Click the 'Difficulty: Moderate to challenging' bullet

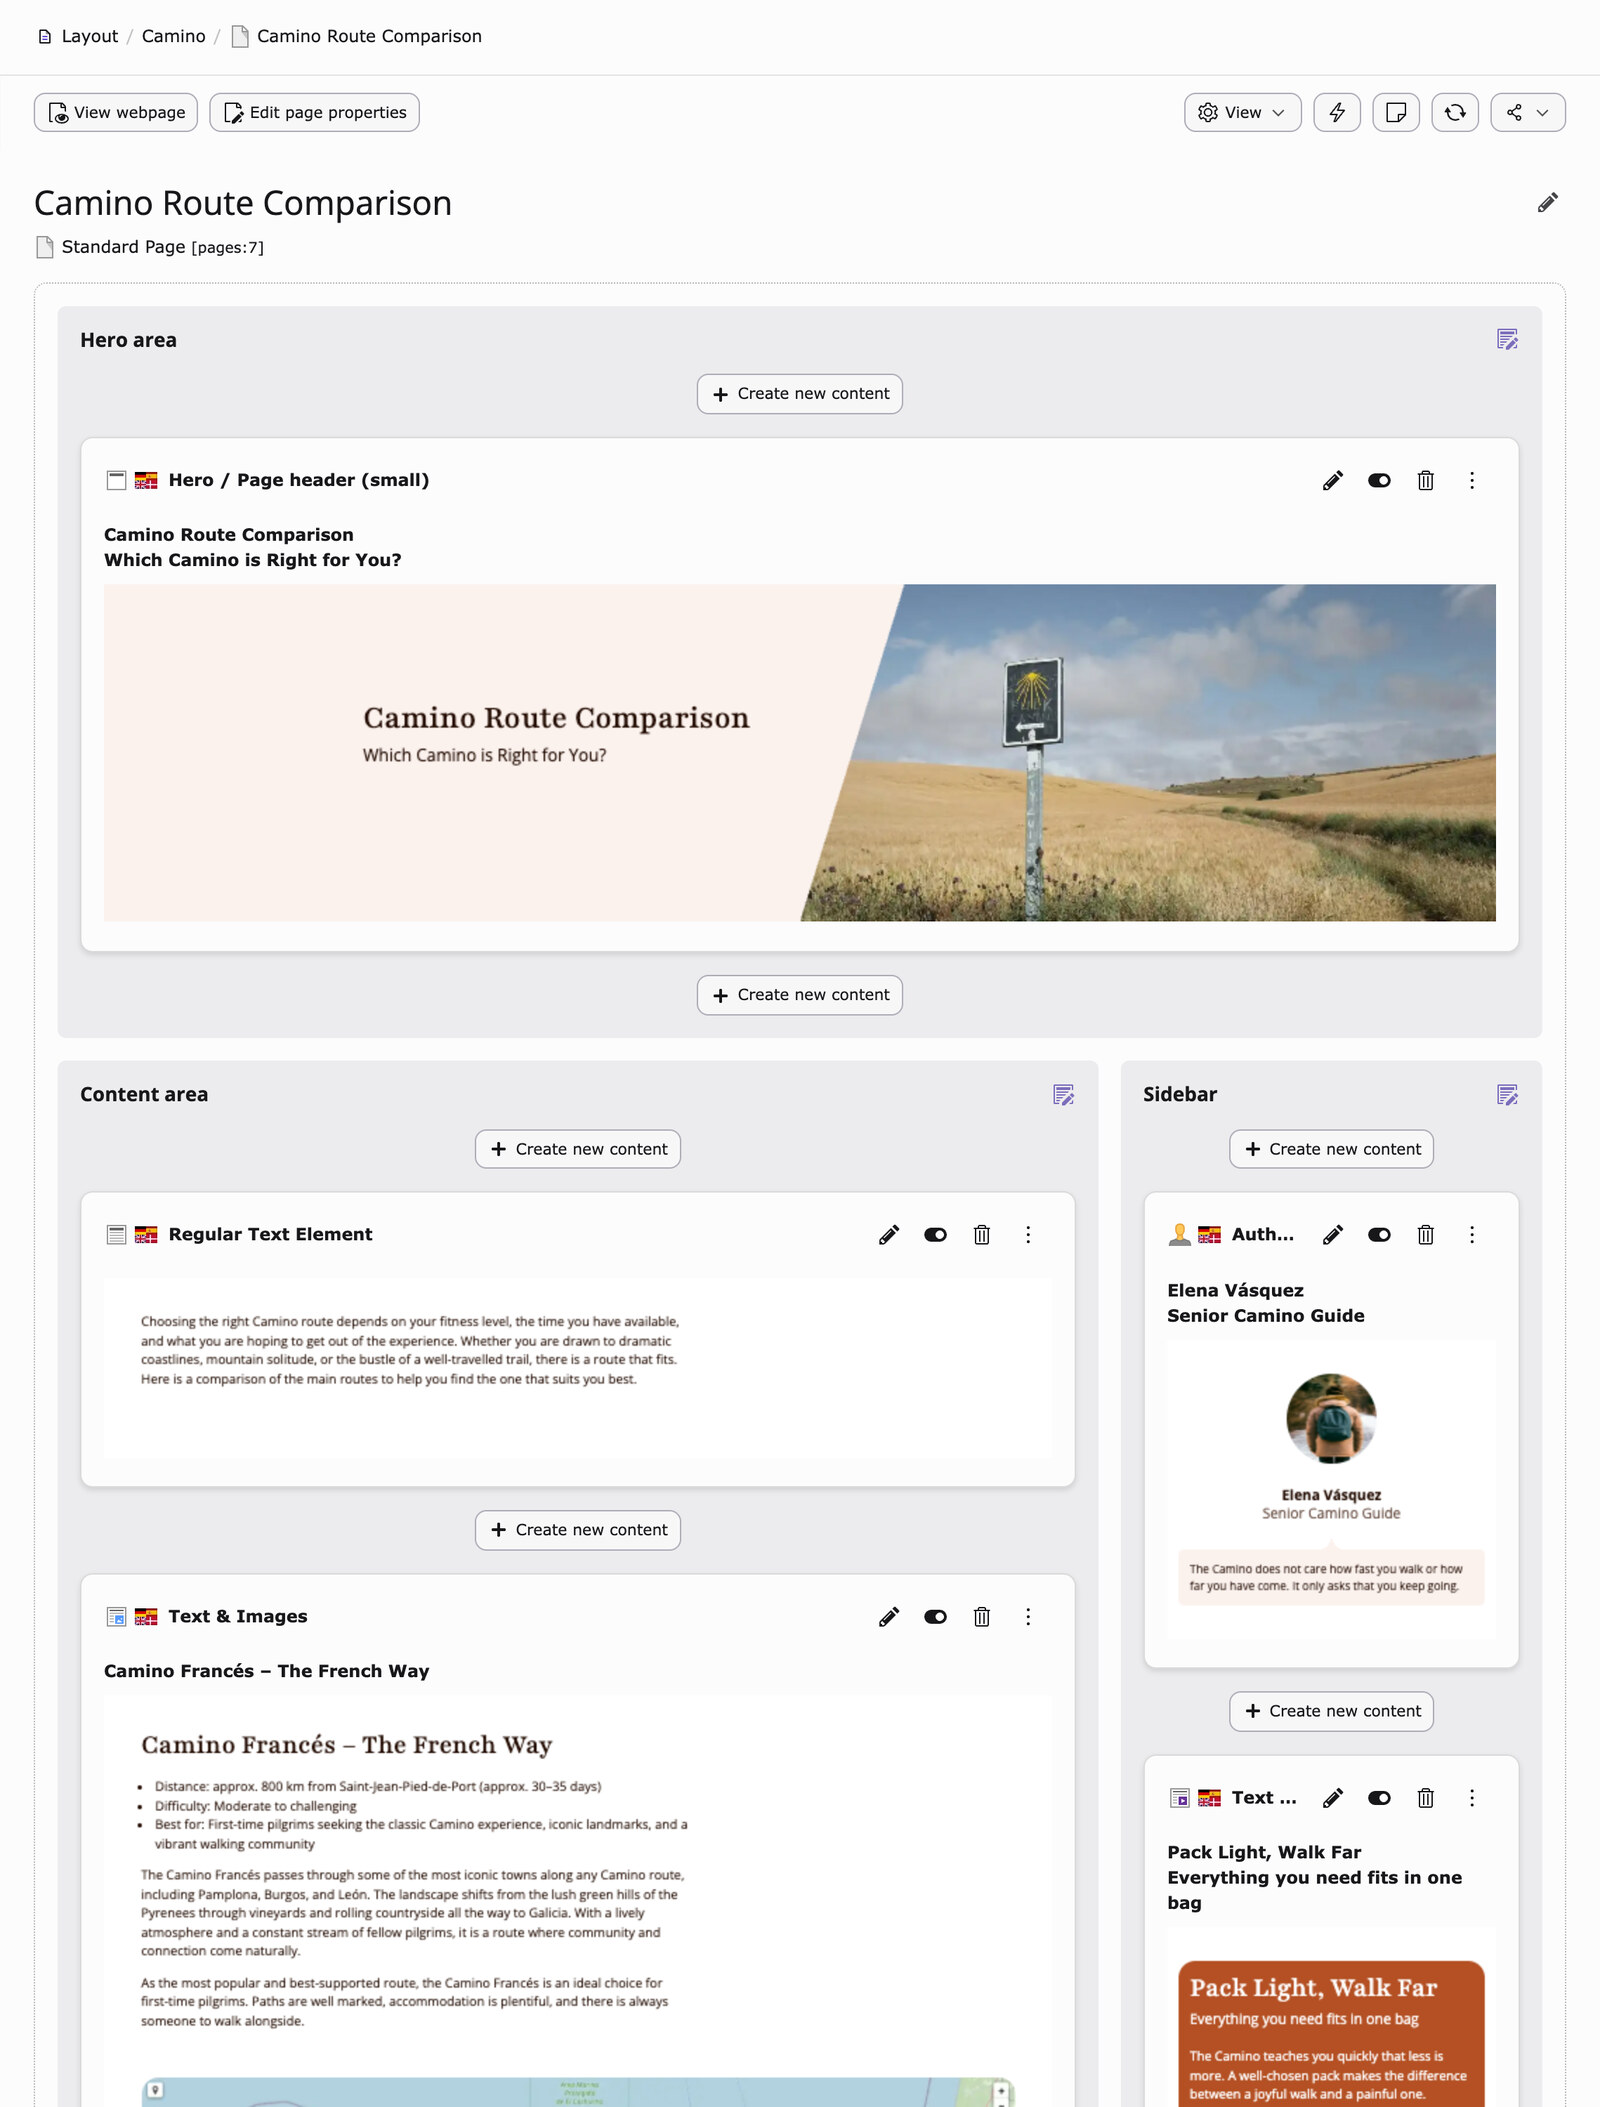tap(255, 1806)
